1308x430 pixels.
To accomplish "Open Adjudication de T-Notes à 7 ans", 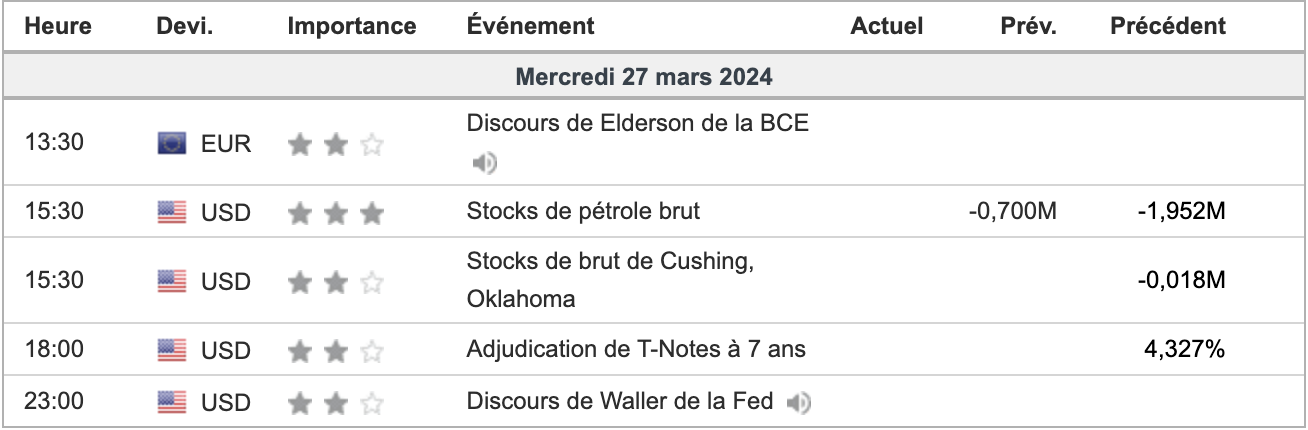I will tap(636, 350).
